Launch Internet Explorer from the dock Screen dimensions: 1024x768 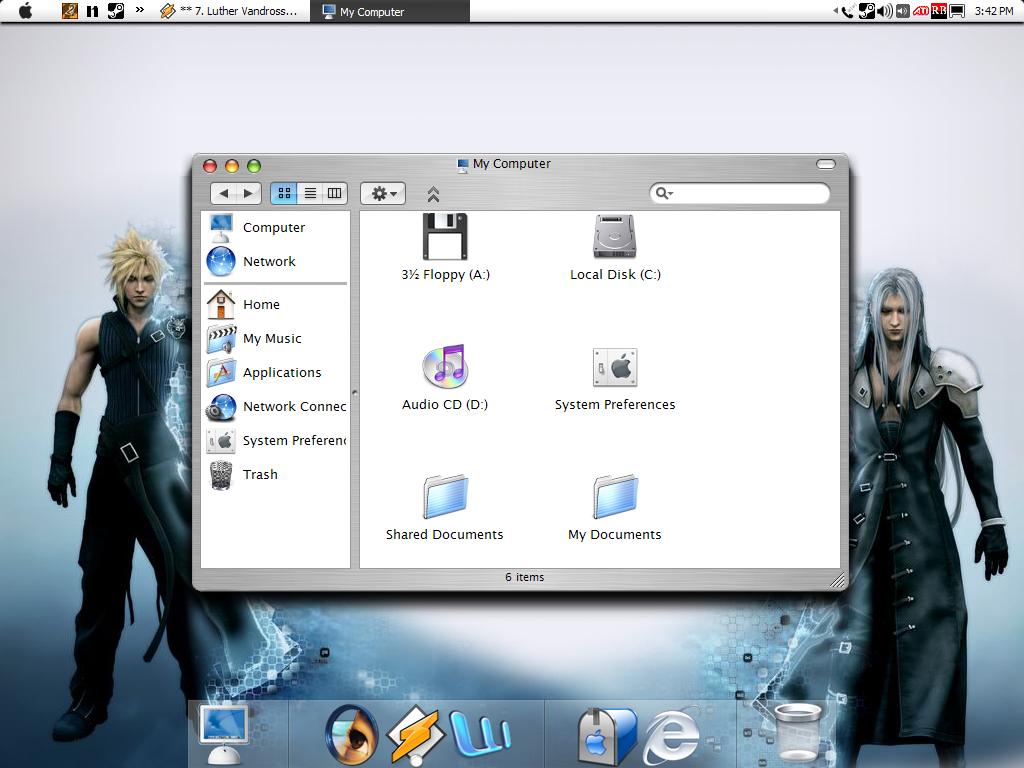[671, 736]
